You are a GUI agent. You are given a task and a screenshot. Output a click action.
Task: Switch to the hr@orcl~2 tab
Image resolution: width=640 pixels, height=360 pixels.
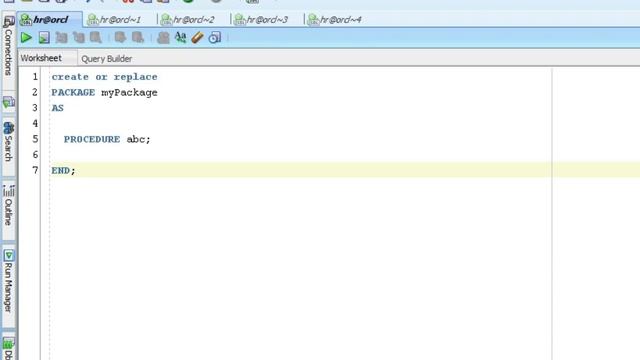pos(188,20)
